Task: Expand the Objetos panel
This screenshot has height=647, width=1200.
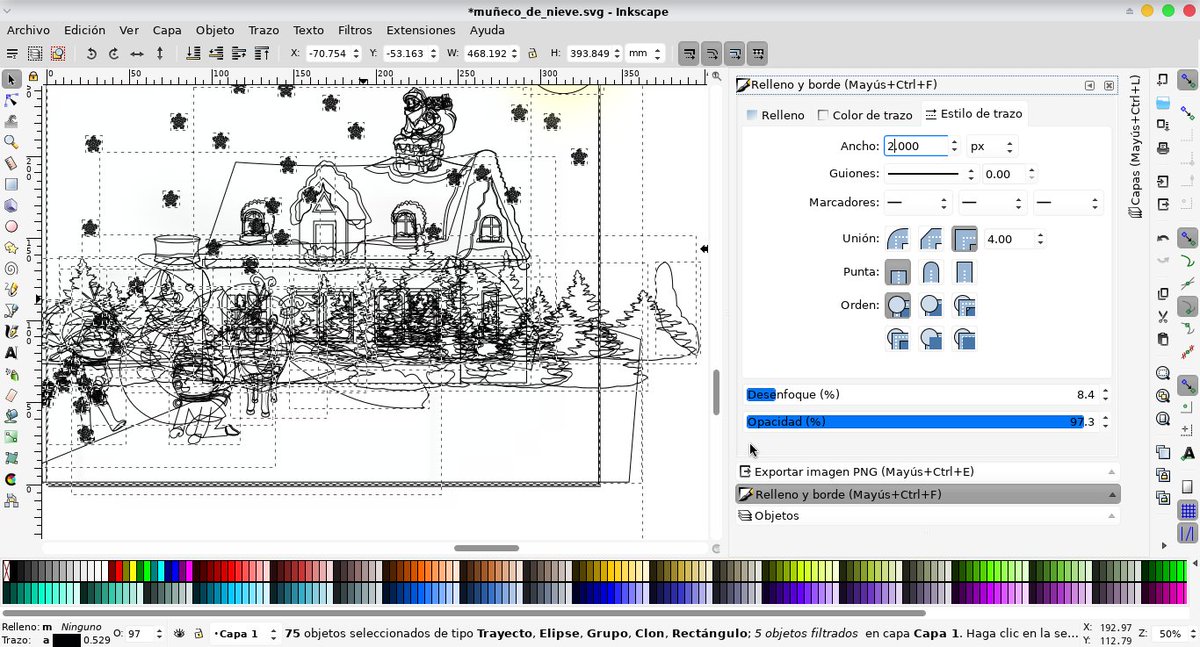Action: 927,515
